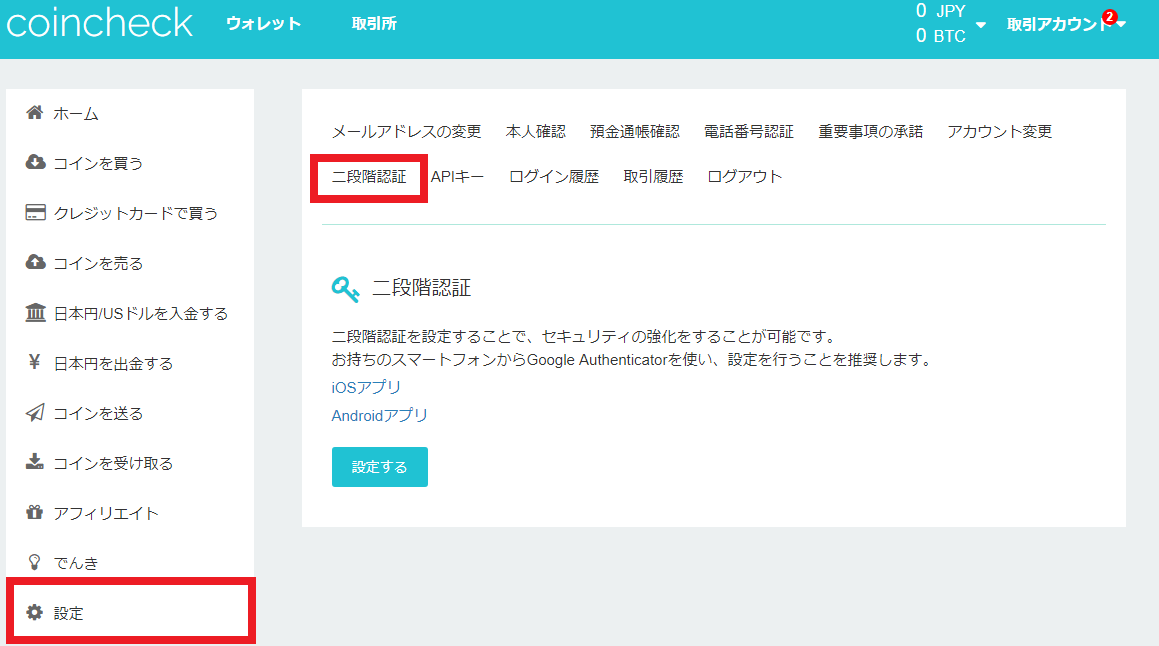Open コインを受け取る in the sidebar
Image resolution: width=1159 pixels, height=646 pixels.
click(x=112, y=463)
